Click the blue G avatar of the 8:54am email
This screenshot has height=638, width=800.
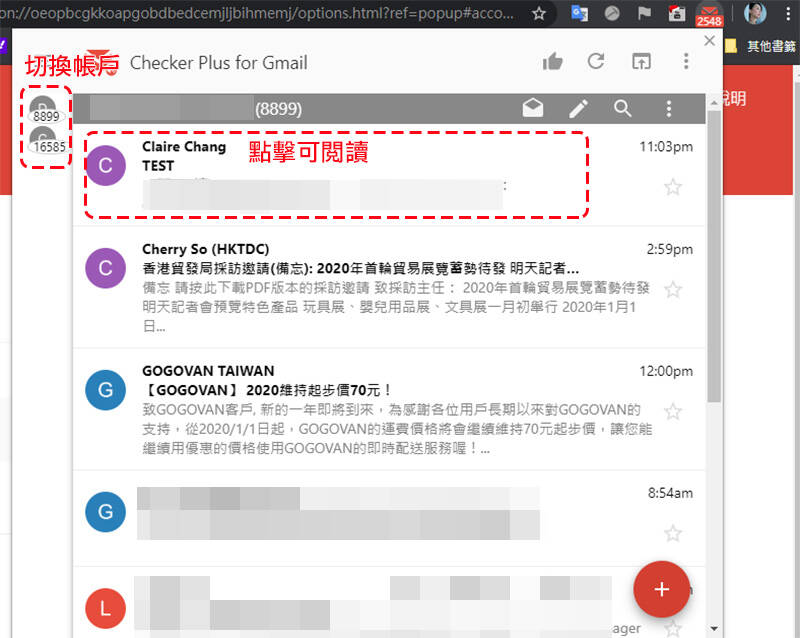(x=106, y=512)
